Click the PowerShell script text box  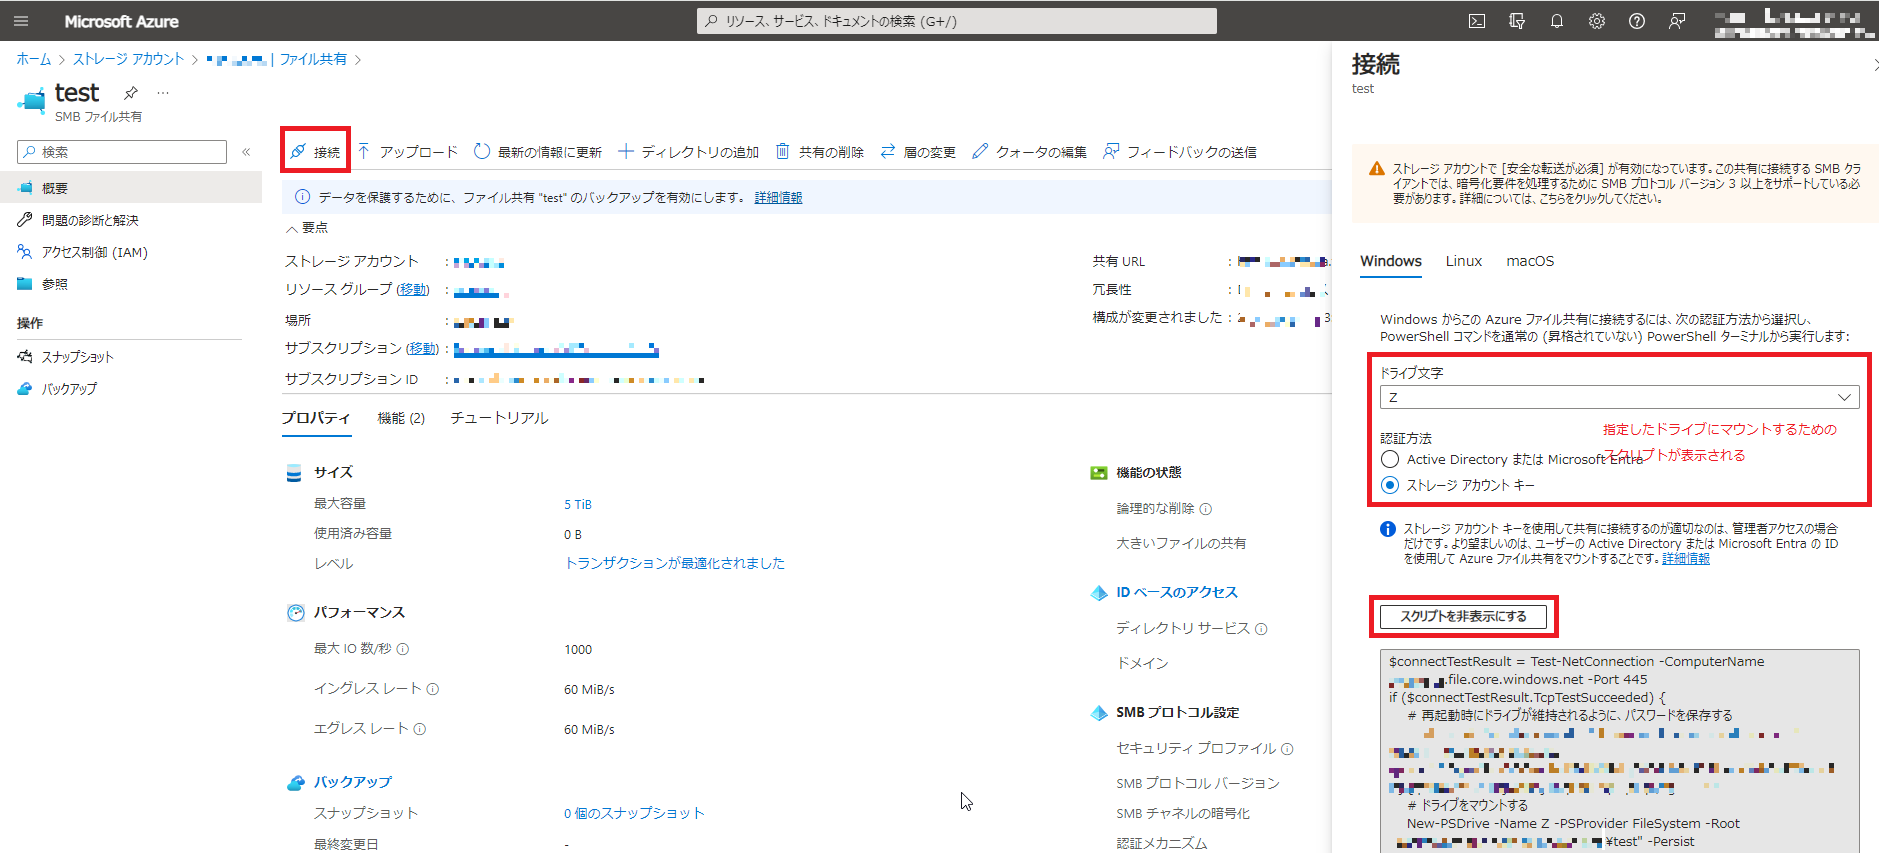pos(1620,751)
